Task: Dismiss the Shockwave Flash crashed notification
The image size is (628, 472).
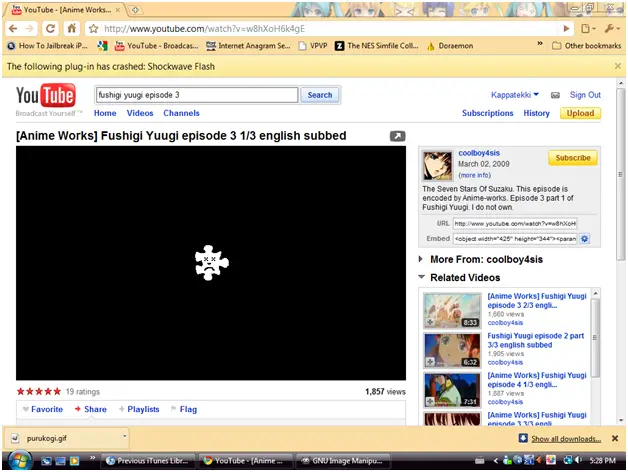Action: coord(618,66)
